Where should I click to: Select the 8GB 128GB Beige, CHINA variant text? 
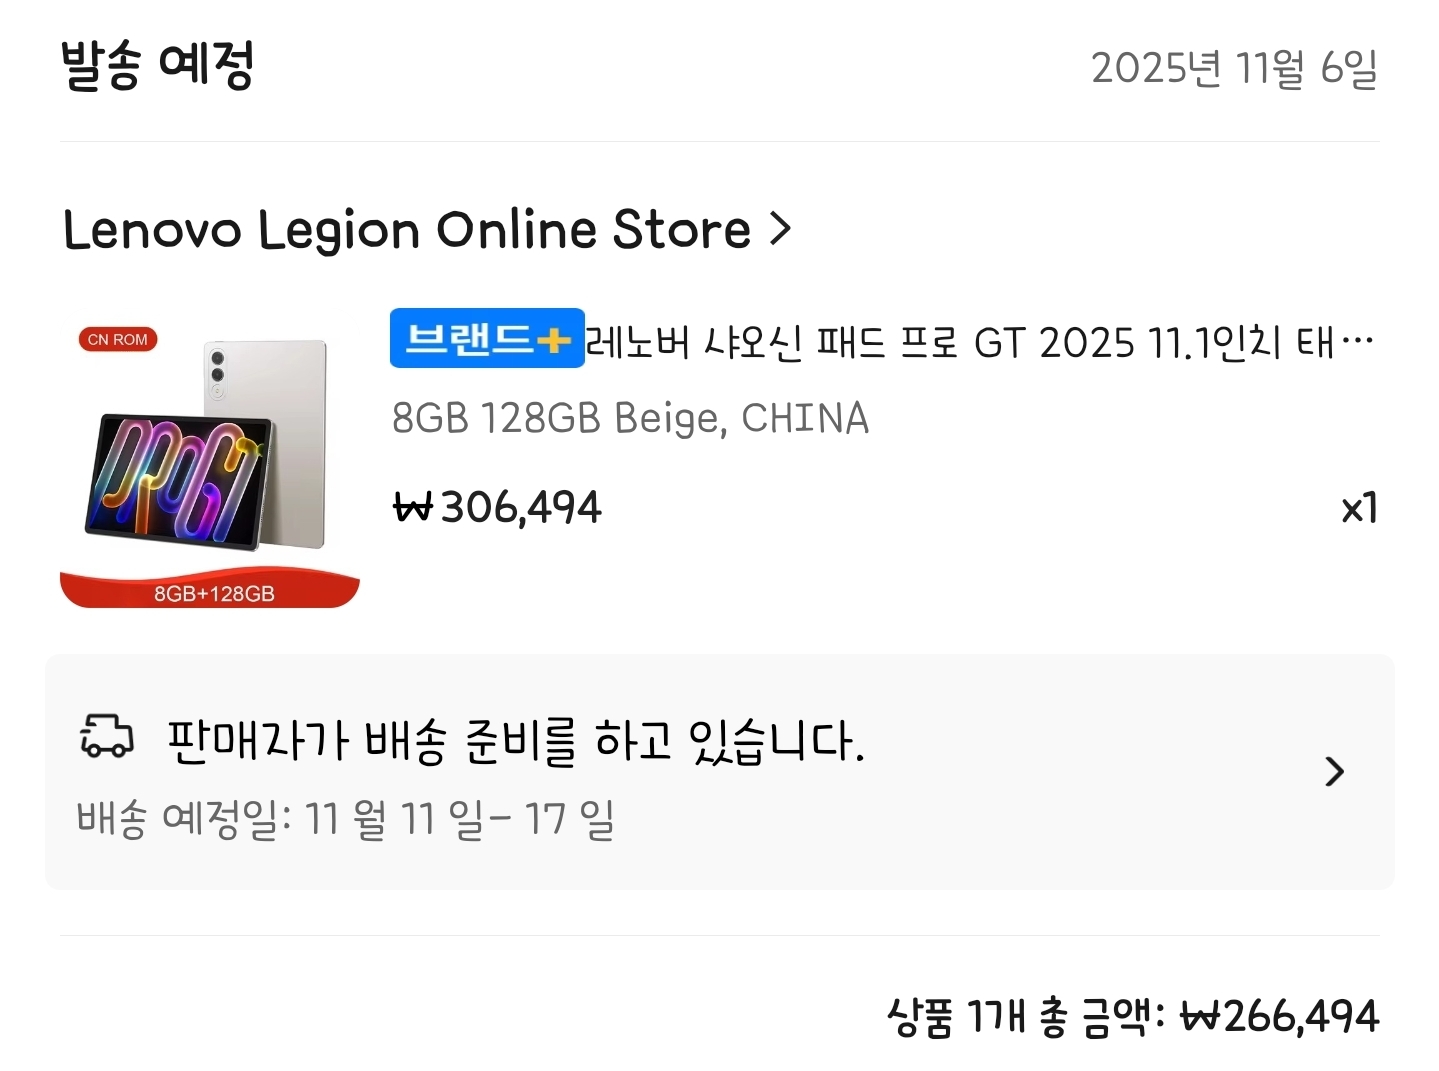[630, 418]
